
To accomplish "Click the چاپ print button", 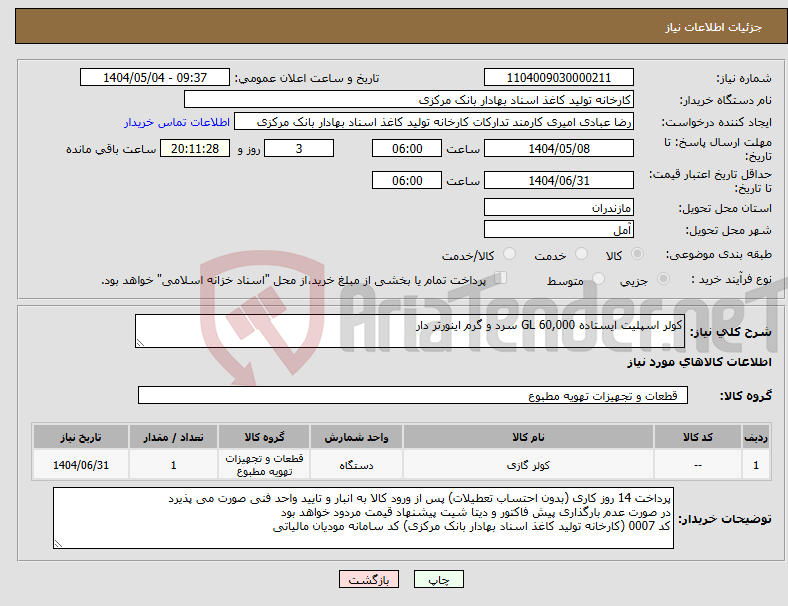I will (438, 579).
